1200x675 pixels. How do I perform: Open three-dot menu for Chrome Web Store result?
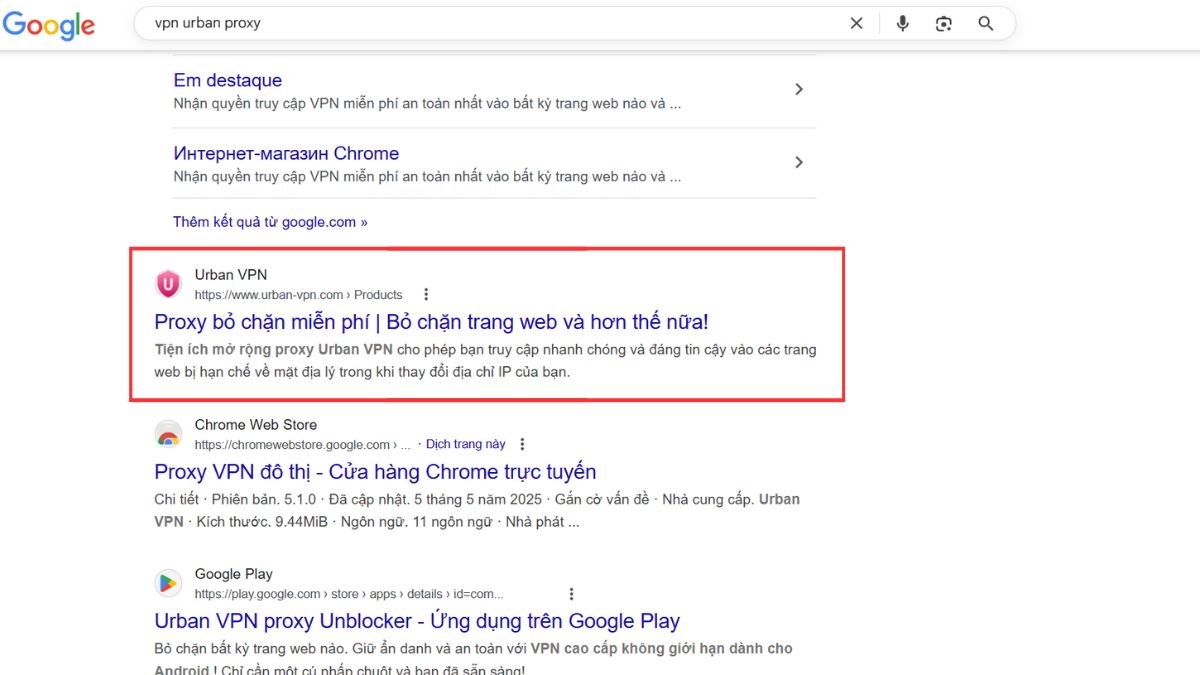click(522, 444)
